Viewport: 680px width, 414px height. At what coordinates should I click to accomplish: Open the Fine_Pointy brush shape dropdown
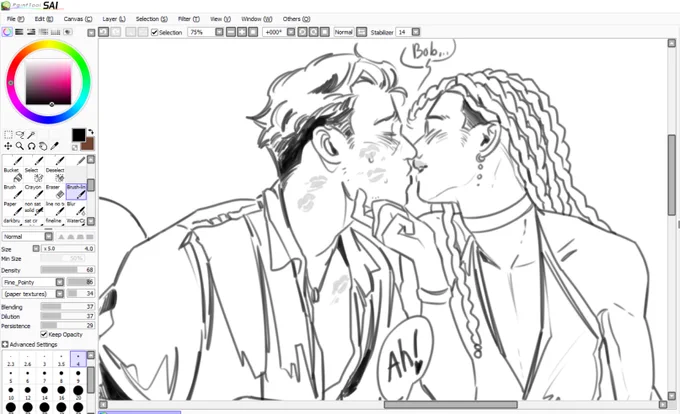[59, 282]
